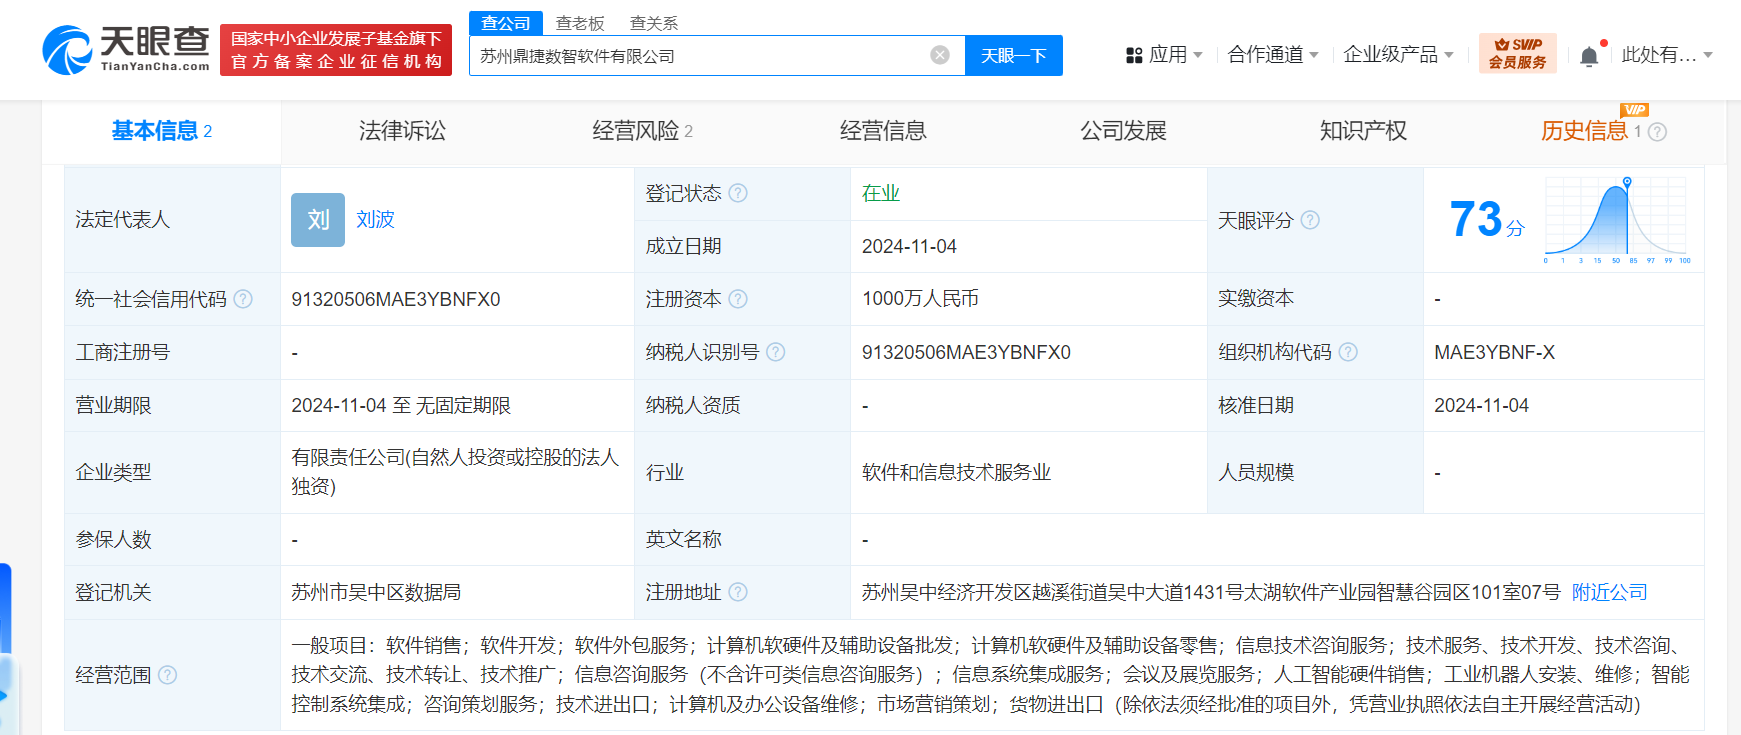Click the TianYanCha logo
1741x735 pixels.
(x=126, y=50)
